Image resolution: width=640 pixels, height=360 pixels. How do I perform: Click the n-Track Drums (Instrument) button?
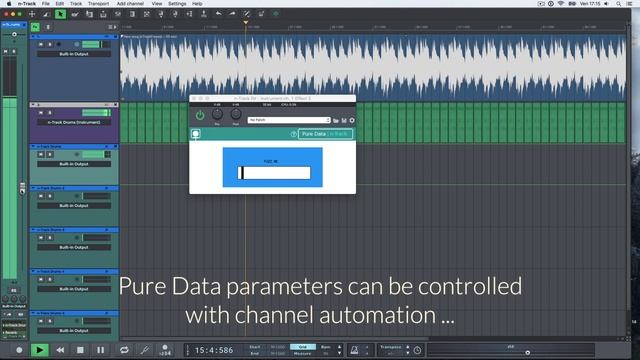coord(74,122)
